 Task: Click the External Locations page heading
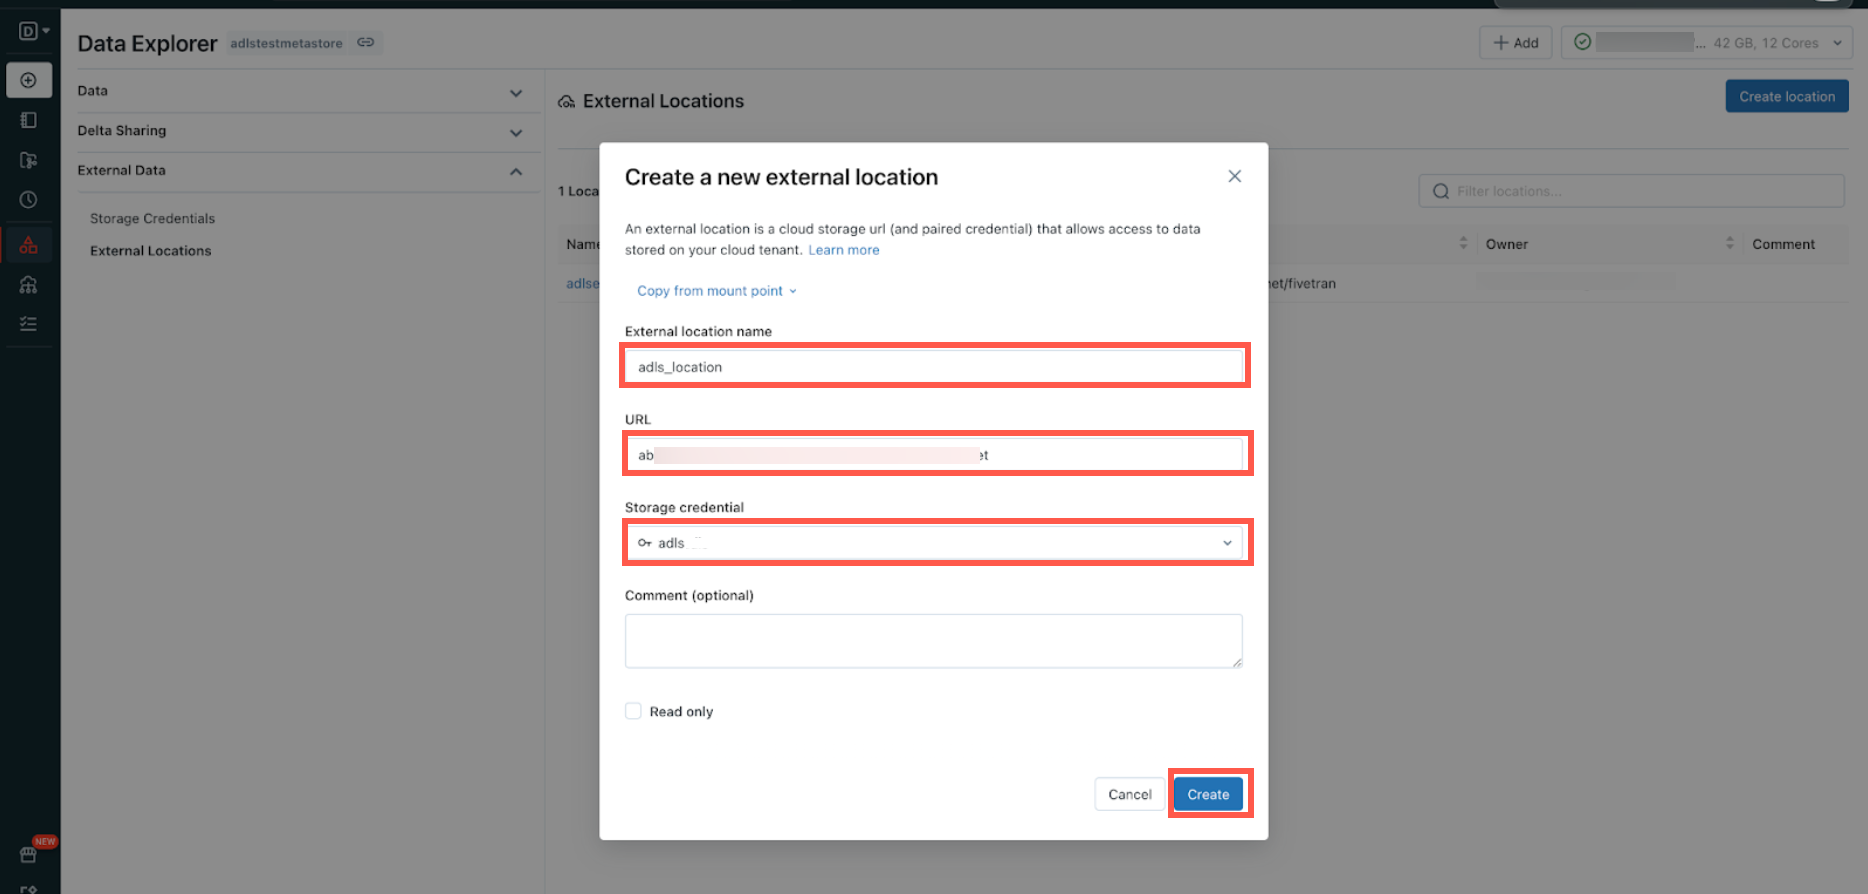pyautogui.click(x=663, y=101)
